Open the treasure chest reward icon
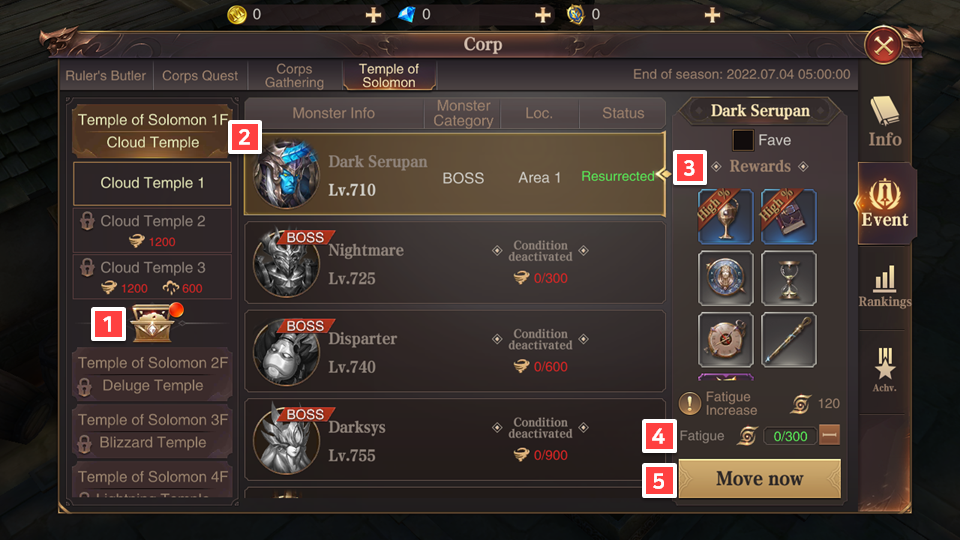The width and height of the screenshot is (960, 540). tap(153, 323)
